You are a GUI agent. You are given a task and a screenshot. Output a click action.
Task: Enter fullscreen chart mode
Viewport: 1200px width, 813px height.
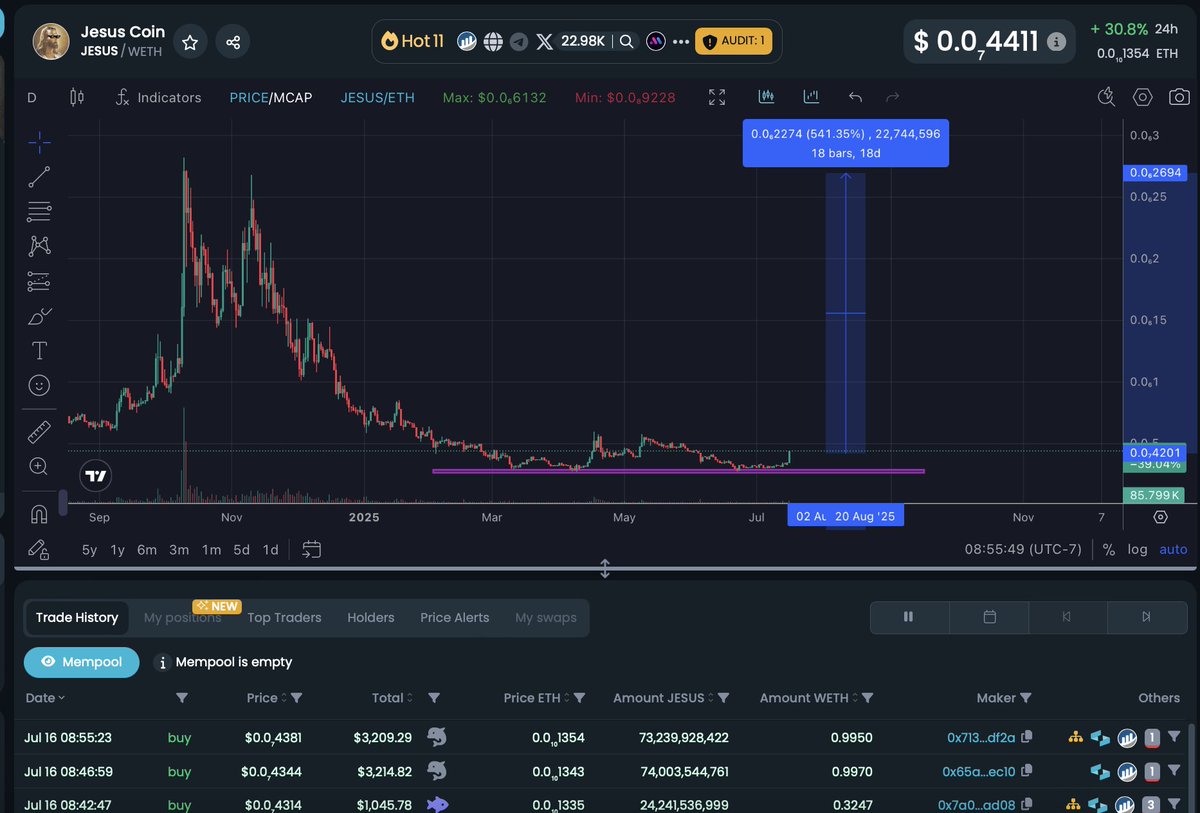pyautogui.click(x=717, y=97)
